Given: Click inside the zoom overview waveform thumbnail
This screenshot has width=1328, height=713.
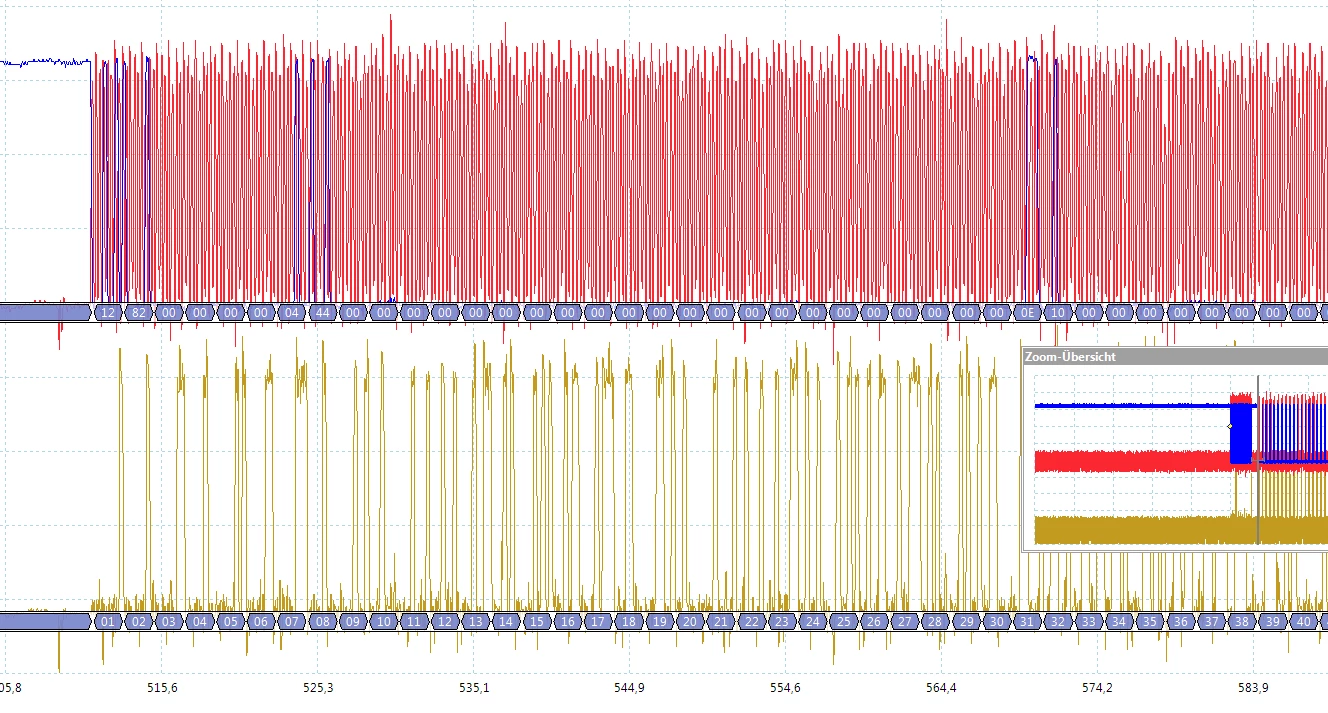Looking at the screenshot, I should tap(1181, 460).
